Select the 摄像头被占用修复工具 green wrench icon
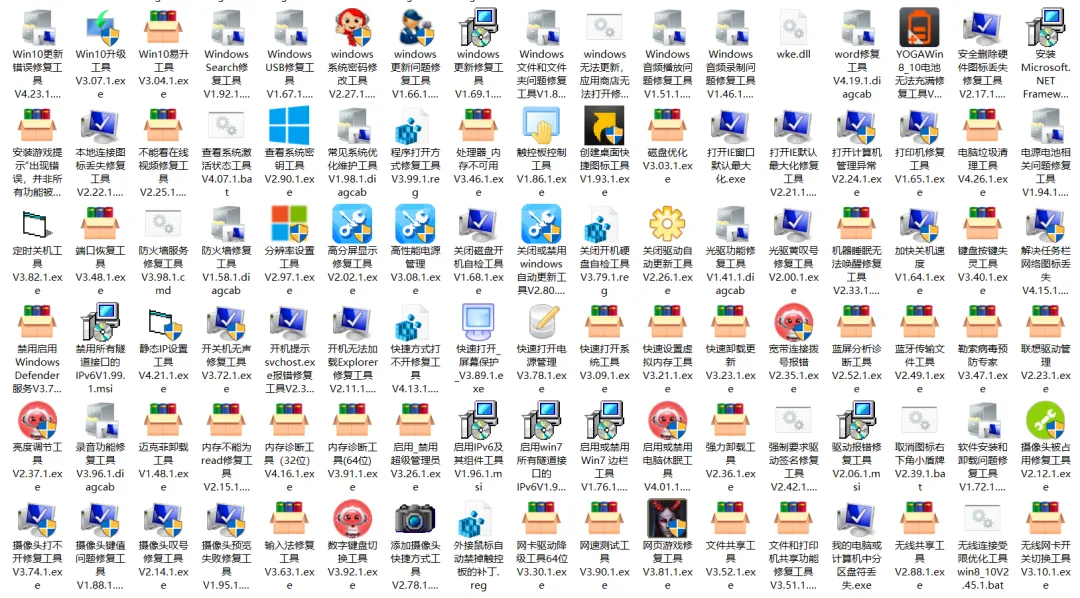This screenshot has width=1080, height=598. click(1046, 421)
